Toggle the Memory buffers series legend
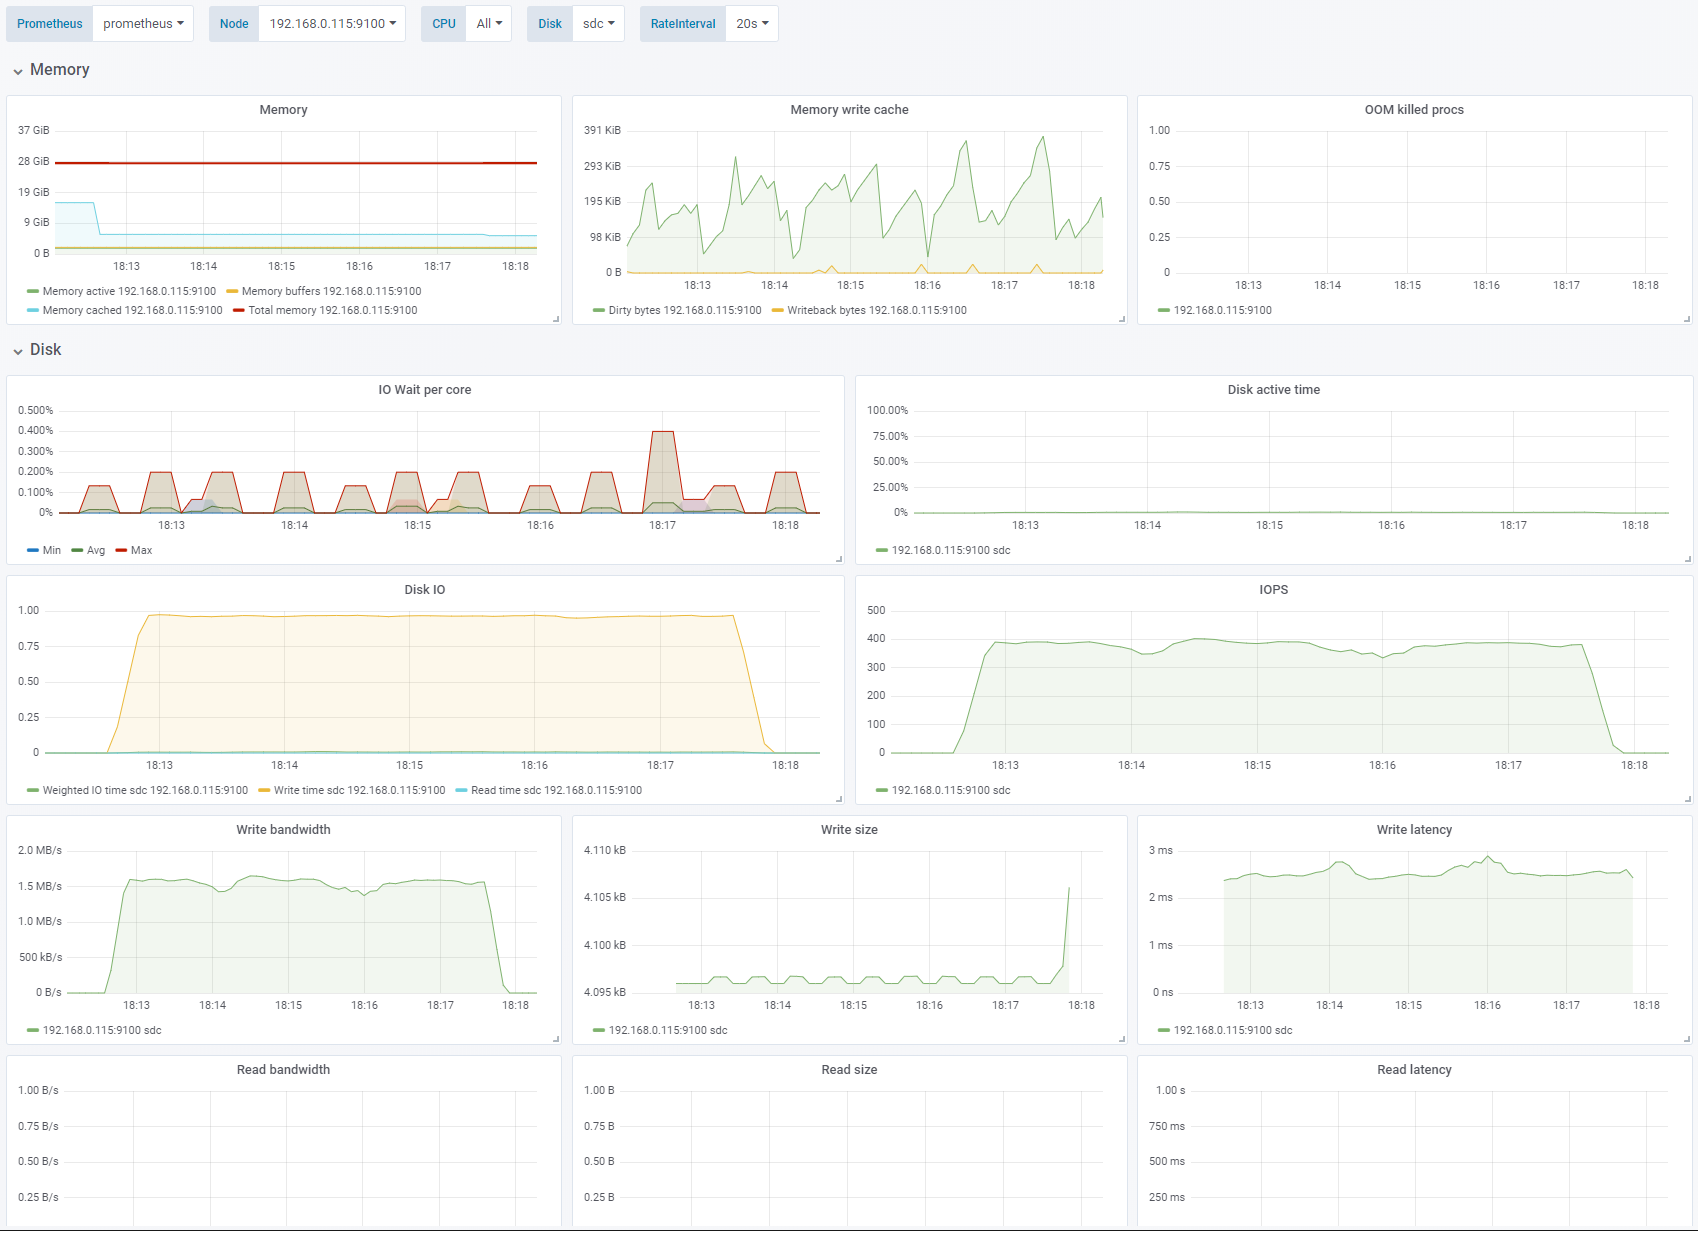1698x1233 pixels. click(x=324, y=292)
